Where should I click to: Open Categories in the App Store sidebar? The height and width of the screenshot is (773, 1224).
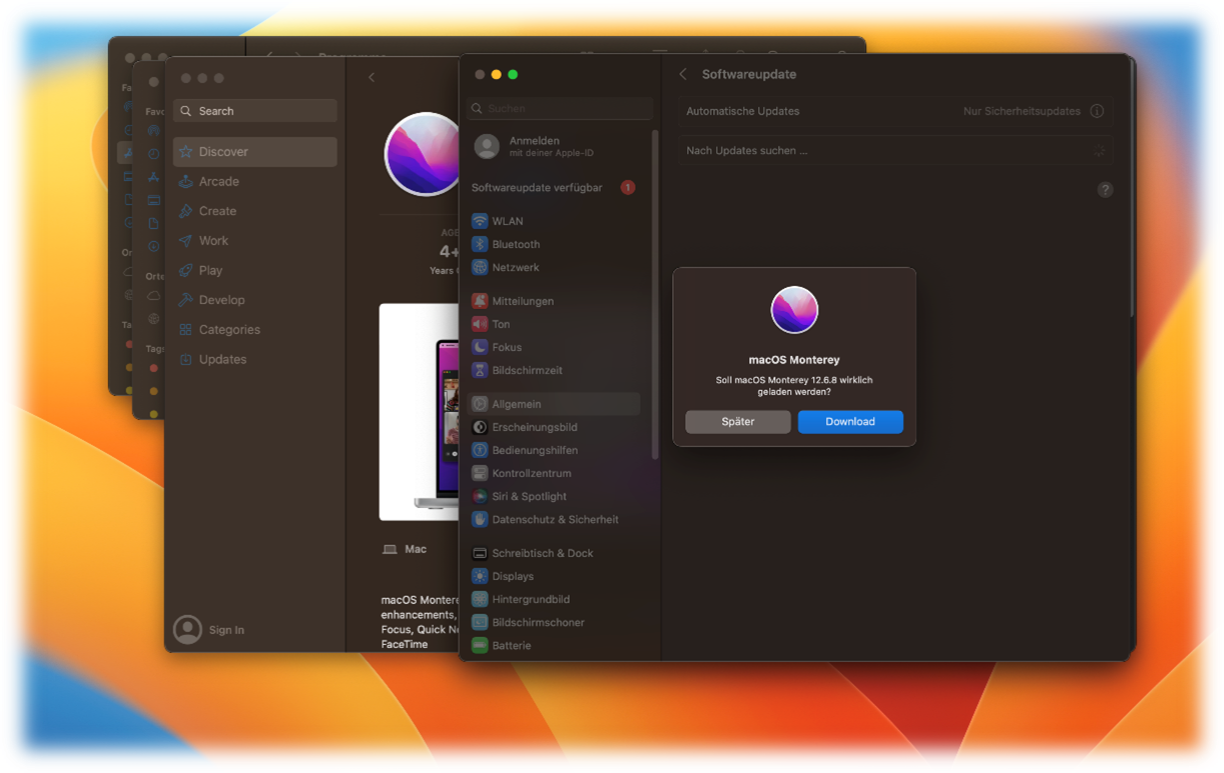coord(255,329)
